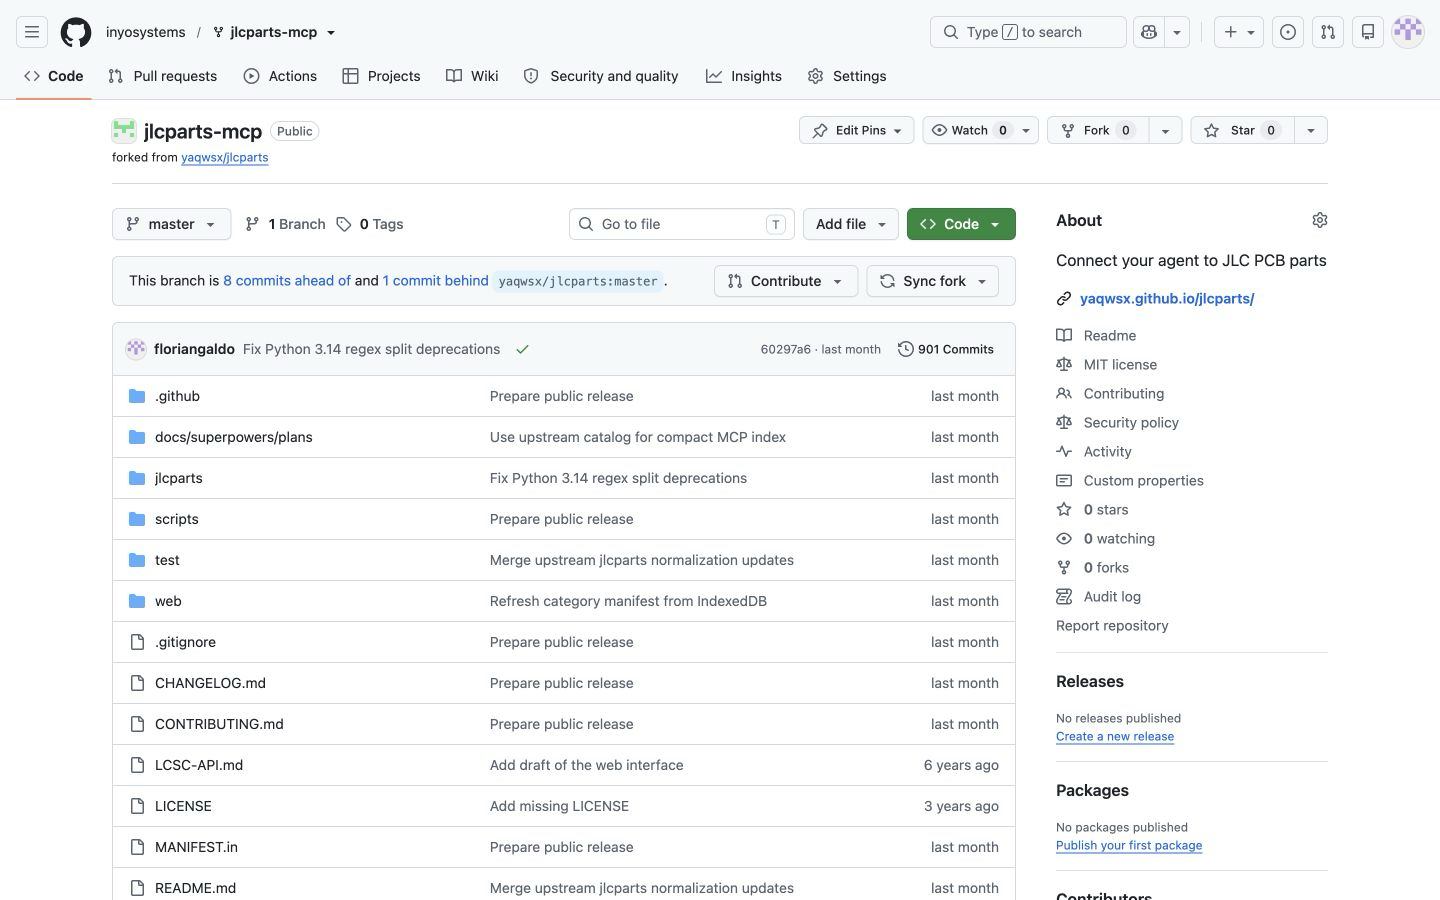This screenshot has height=900, width=1440.
Task: Switch to the Wiki tab
Action: (x=472, y=76)
